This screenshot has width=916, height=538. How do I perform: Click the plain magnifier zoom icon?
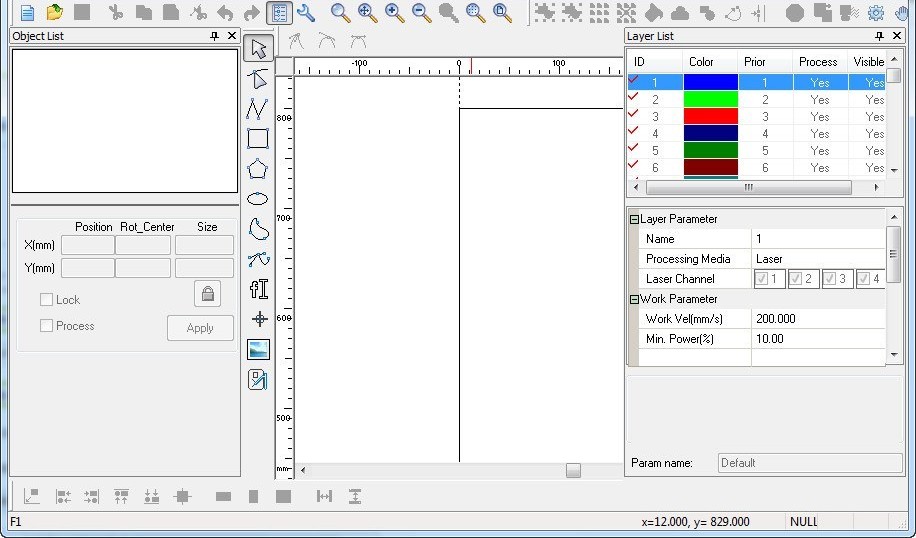point(340,12)
